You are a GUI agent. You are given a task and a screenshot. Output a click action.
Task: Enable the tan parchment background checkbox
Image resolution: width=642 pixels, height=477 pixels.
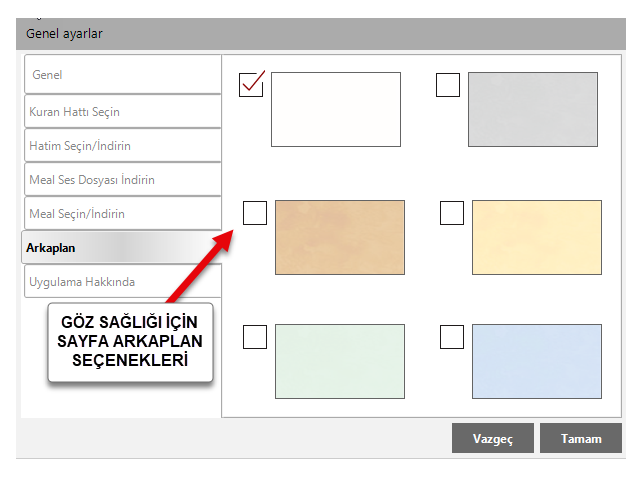click(255, 213)
